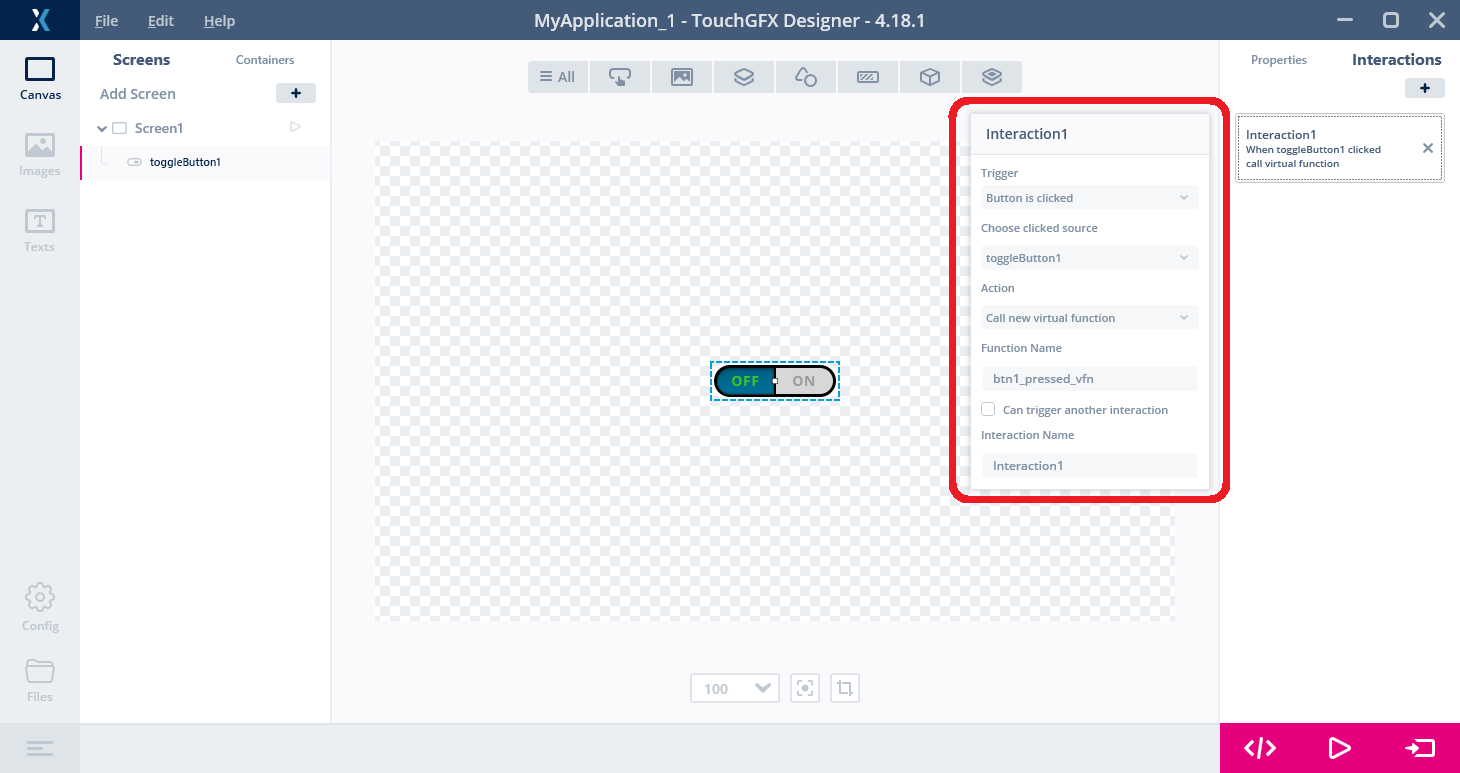Screen dimensions: 1460x773
Task: Open the canvas crop tool
Action: coord(845,688)
